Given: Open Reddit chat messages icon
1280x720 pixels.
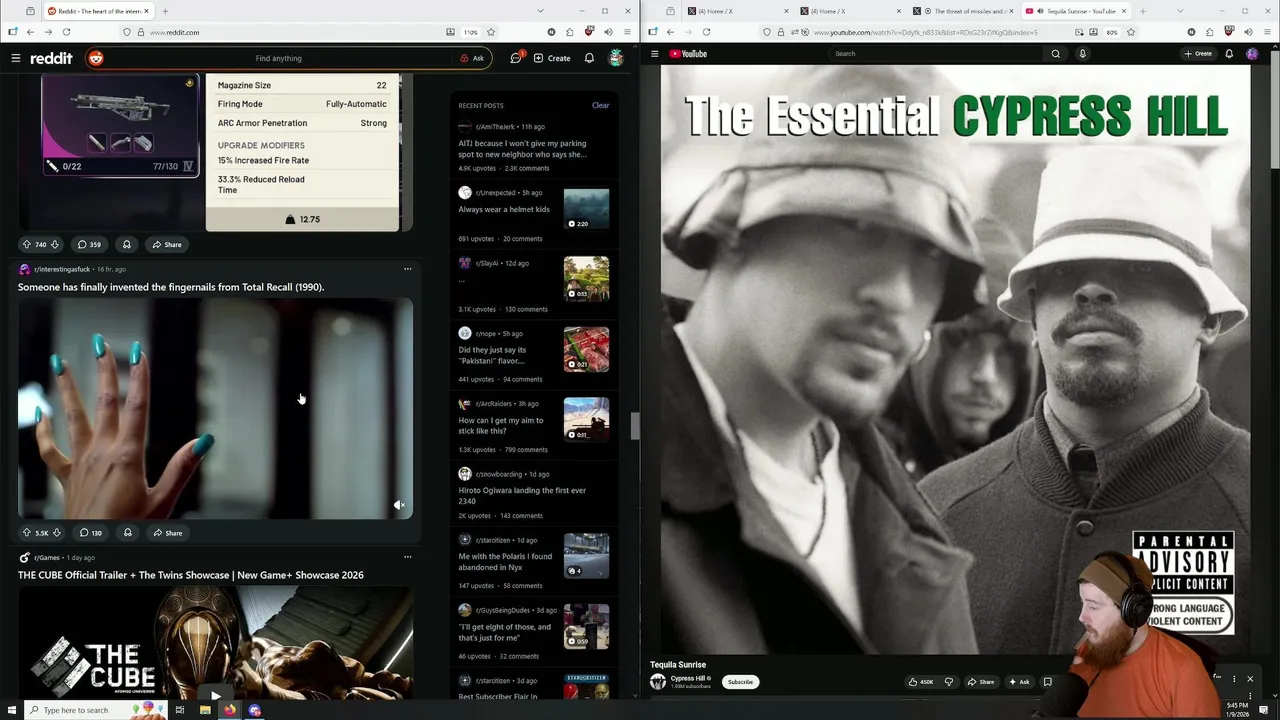Looking at the screenshot, I should [516, 58].
